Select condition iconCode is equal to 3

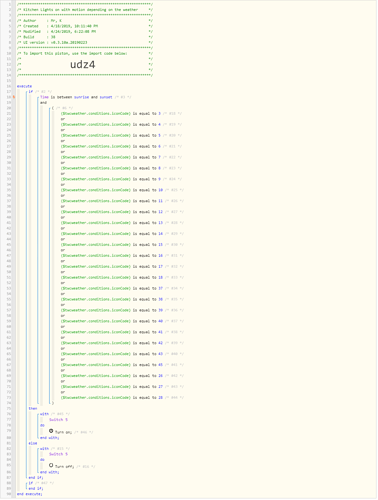pos(111,114)
